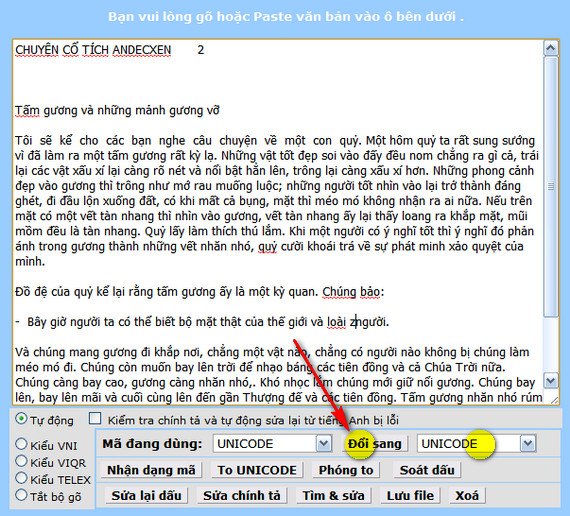Run the Soát dấu check
The image size is (570, 516).
427,470
